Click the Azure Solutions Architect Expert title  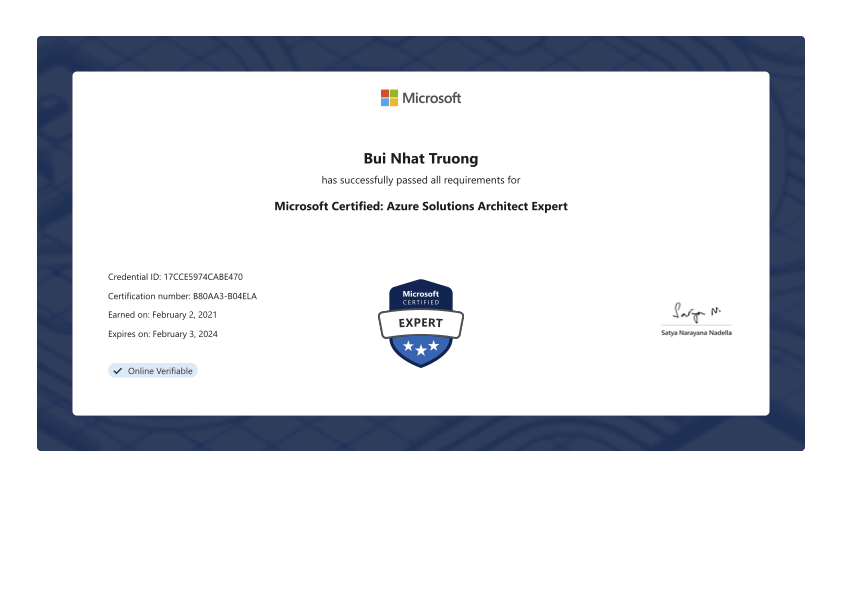pos(421,206)
